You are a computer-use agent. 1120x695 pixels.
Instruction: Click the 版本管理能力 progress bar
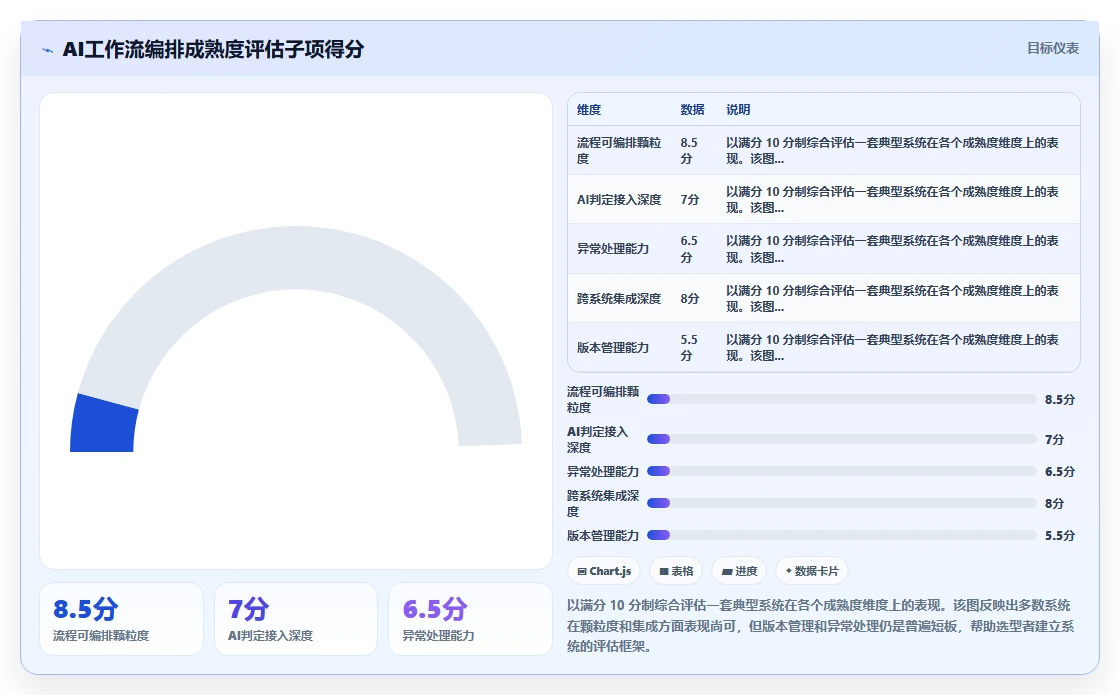pos(841,535)
